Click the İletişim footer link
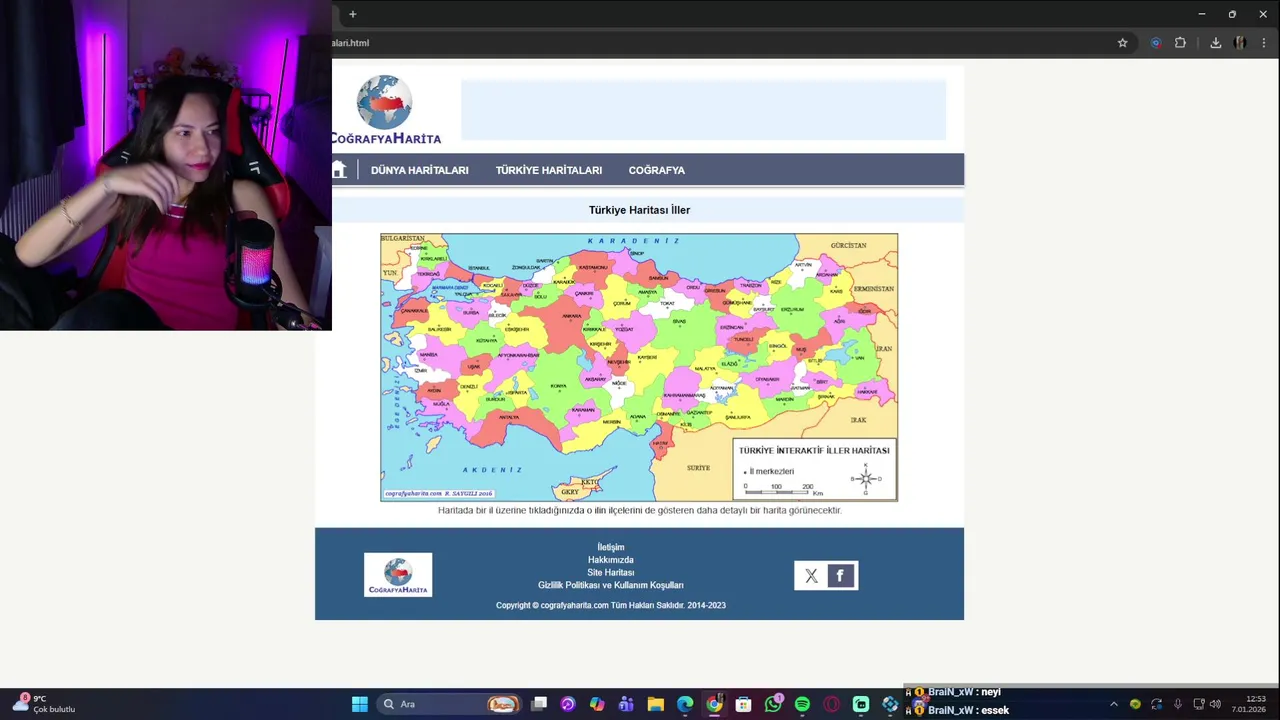 click(x=611, y=547)
